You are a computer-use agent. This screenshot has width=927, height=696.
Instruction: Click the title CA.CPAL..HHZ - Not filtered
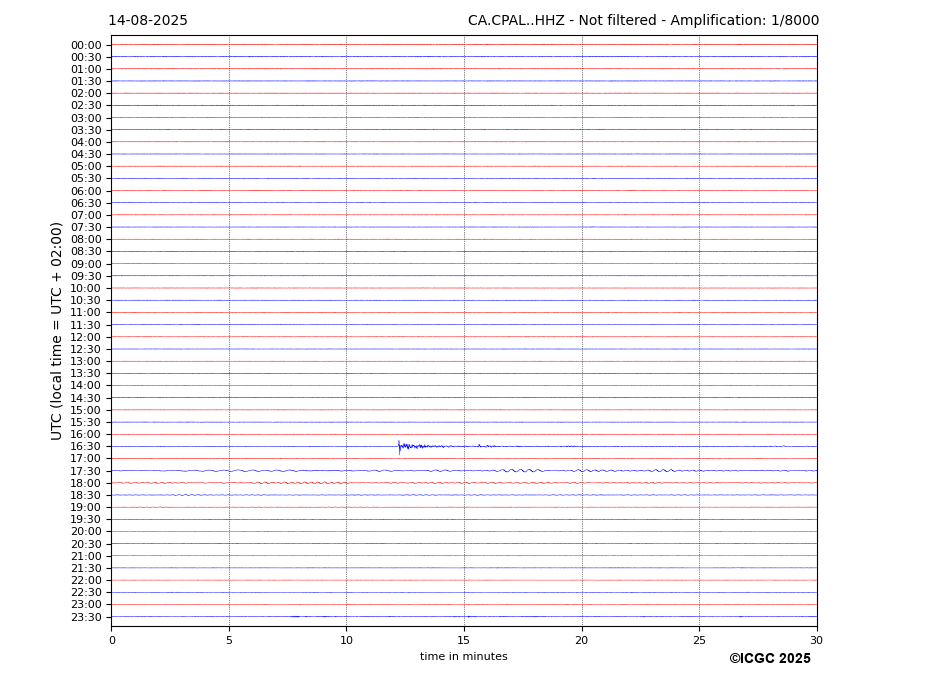pos(562,21)
